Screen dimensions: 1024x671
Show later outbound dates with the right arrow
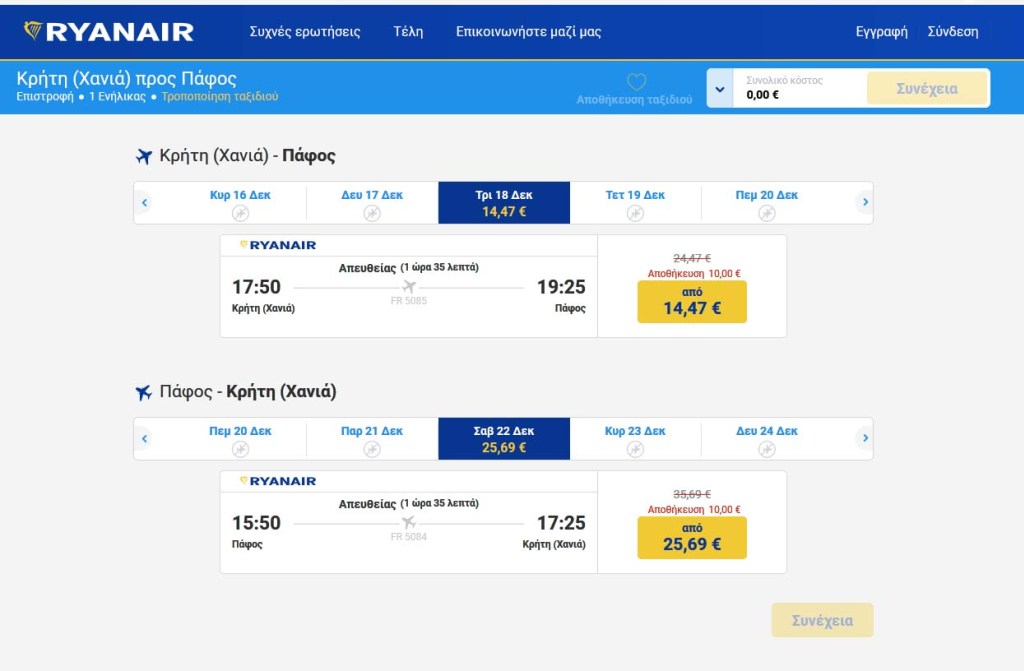tap(865, 203)
